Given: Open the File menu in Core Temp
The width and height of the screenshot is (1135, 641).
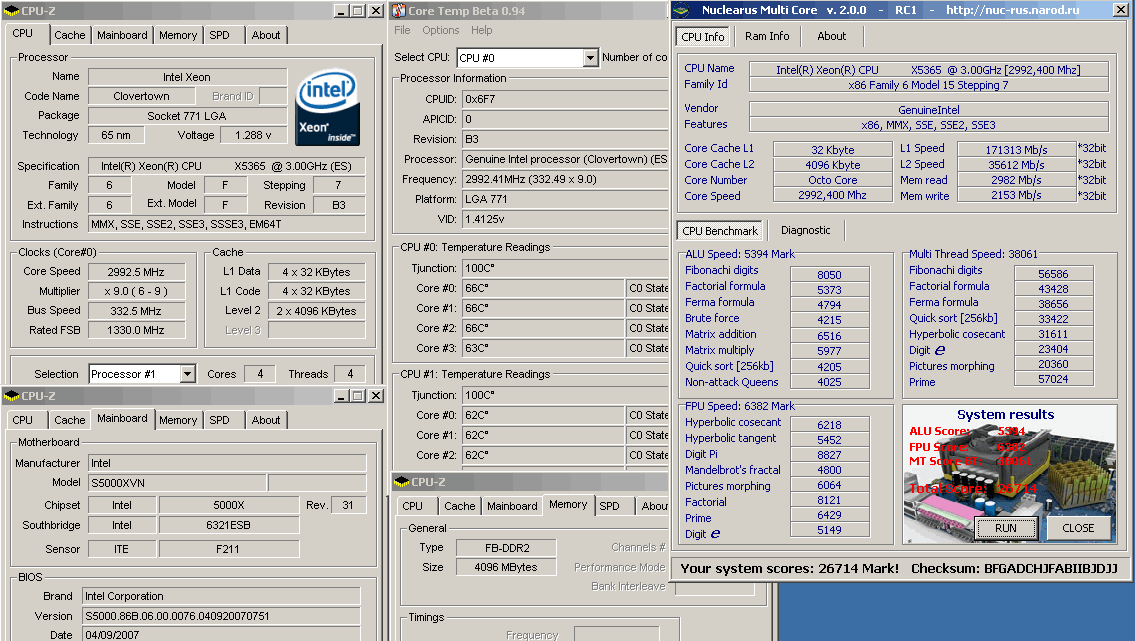Looking at the screenshot, I should tap(402, 30).
